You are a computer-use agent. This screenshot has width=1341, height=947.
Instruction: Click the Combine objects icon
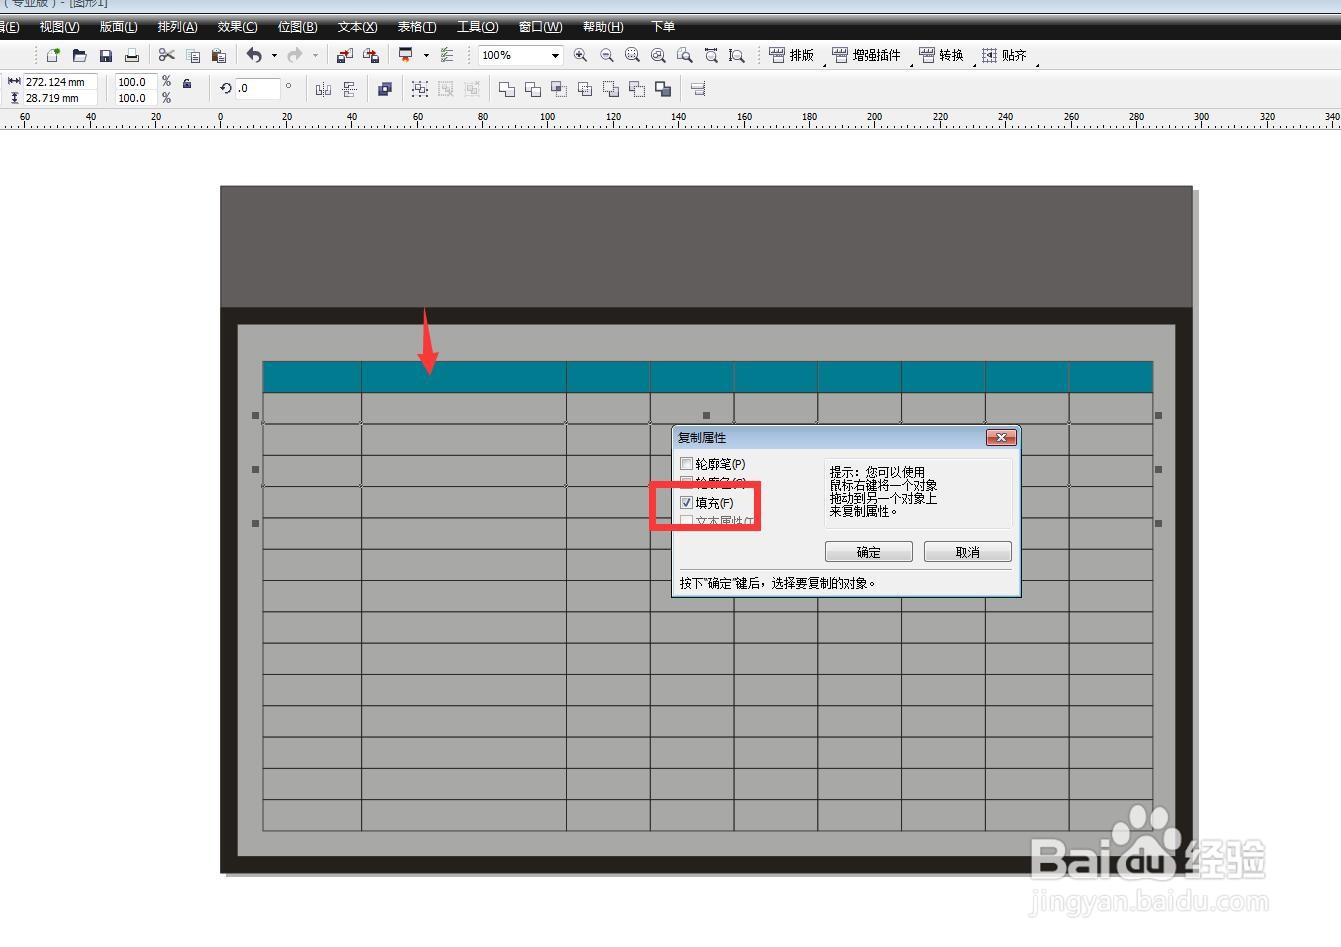tap(385, 90)
